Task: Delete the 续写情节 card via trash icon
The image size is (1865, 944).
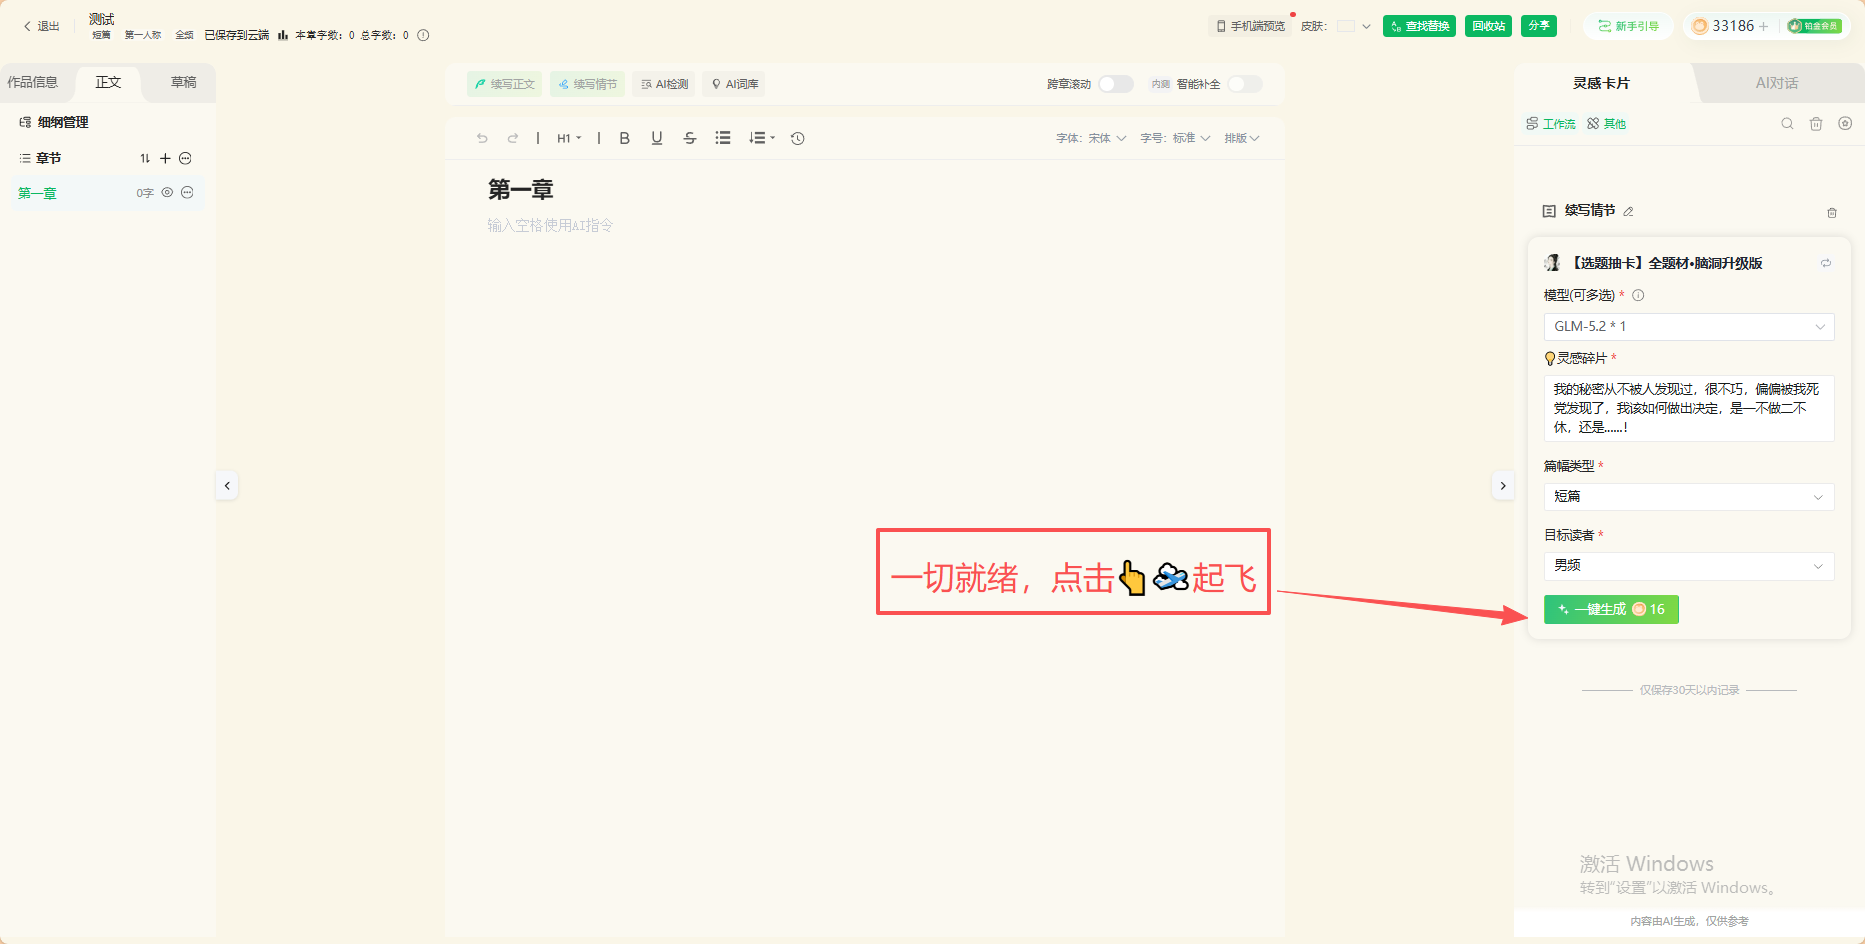Action: (1832, 212)
